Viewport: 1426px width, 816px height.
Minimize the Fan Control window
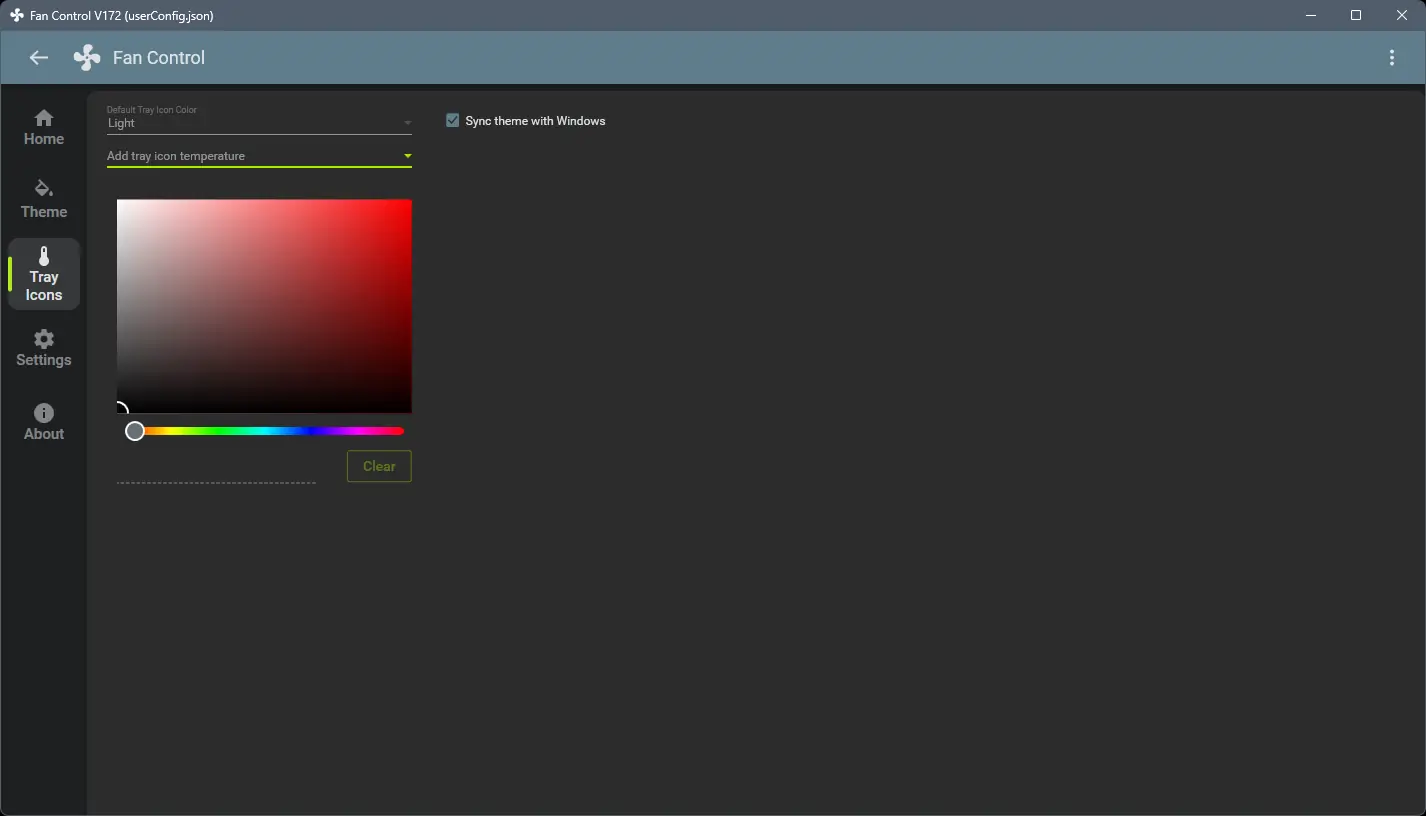tap(1310, 15)
